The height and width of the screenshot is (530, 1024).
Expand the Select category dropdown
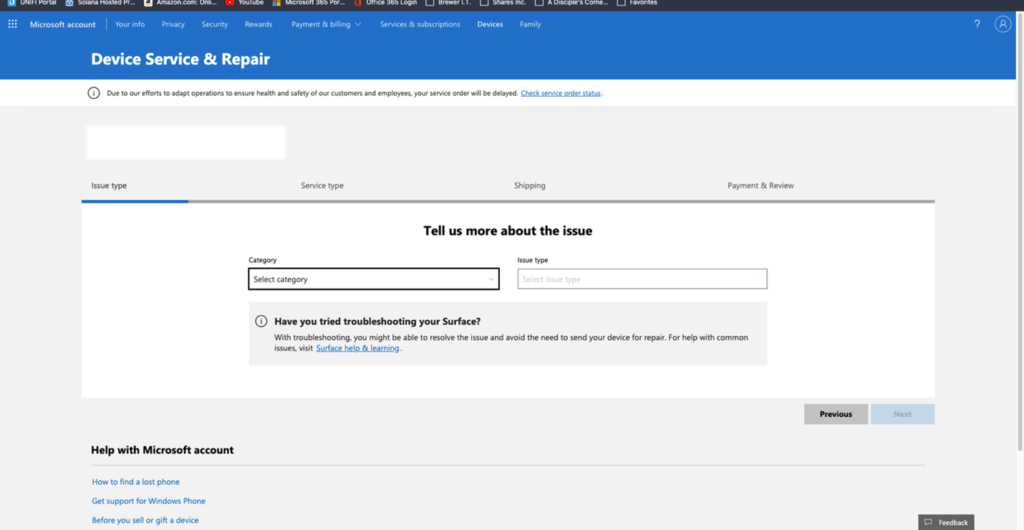[x=374, y=279]
